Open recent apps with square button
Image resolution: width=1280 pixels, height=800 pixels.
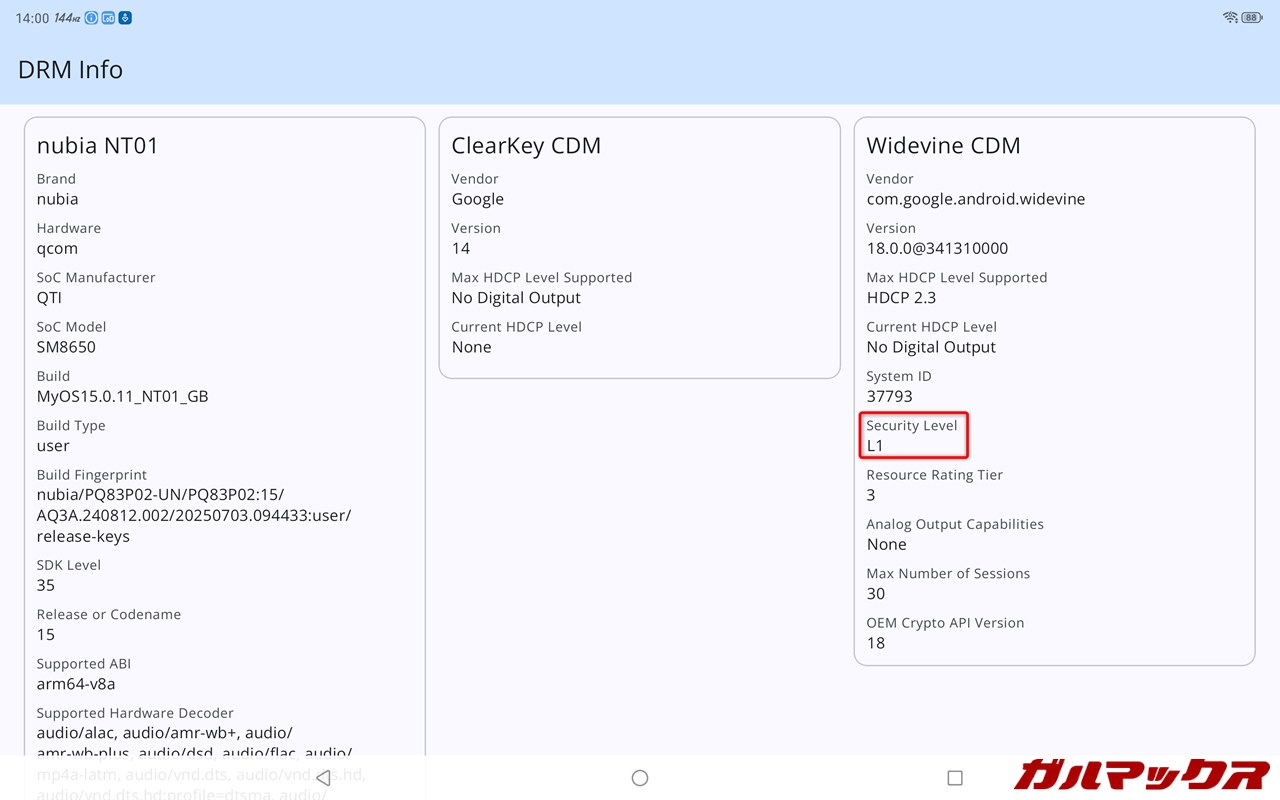click(955, 778)
